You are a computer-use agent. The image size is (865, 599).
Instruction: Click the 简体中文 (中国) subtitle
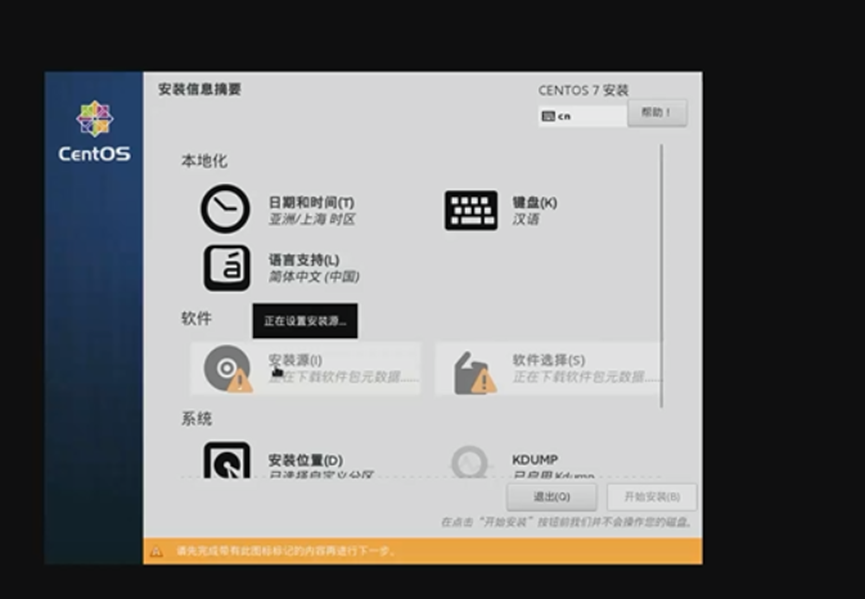click(314, 276)
